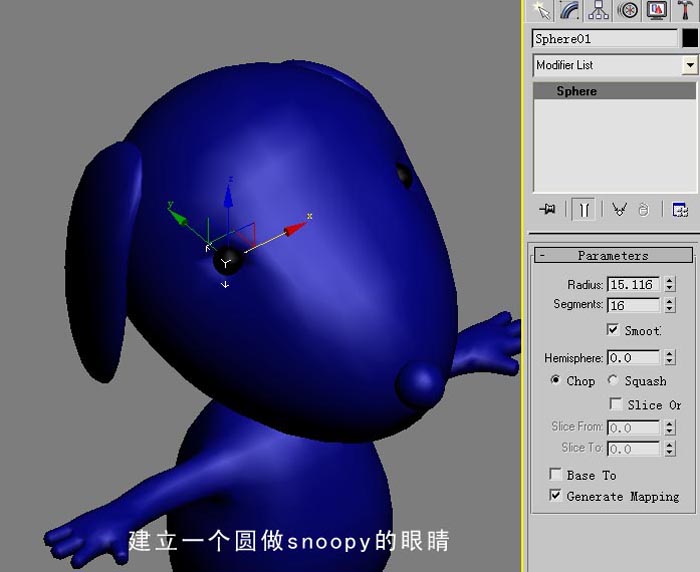Enable the Slice On checkbox
Viewport: 700px width, 572px height.
pyautogui.click(x=616, y=404)
